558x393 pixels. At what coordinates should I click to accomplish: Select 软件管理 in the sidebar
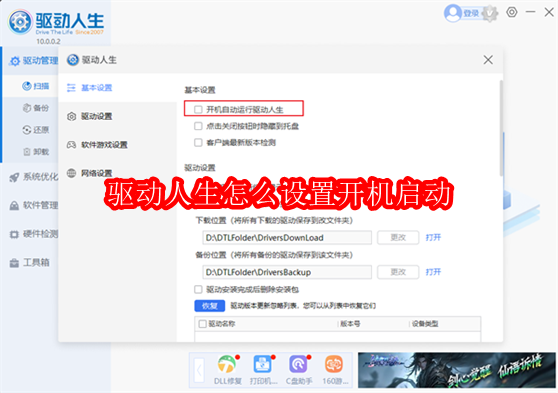(x=34, y=205)
